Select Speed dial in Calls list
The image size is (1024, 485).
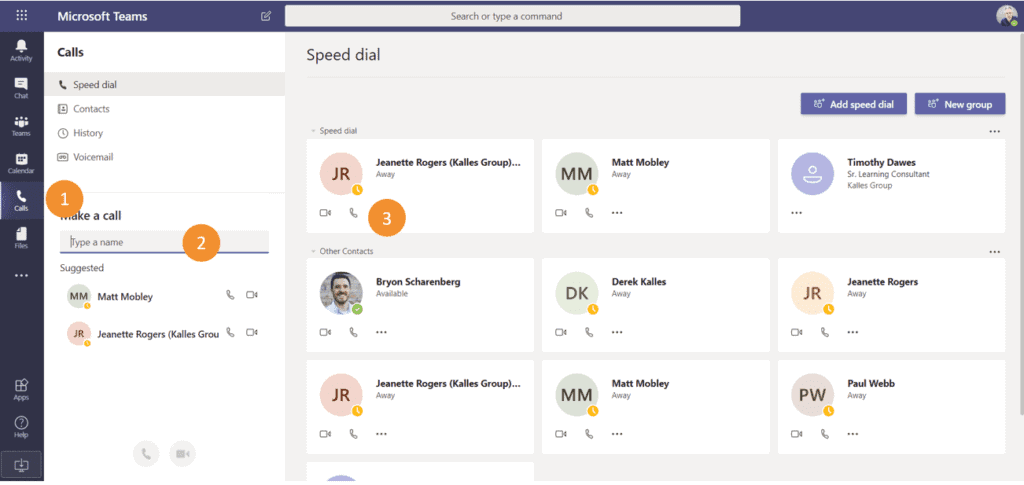pyautogui.click(x=165, y=85)
